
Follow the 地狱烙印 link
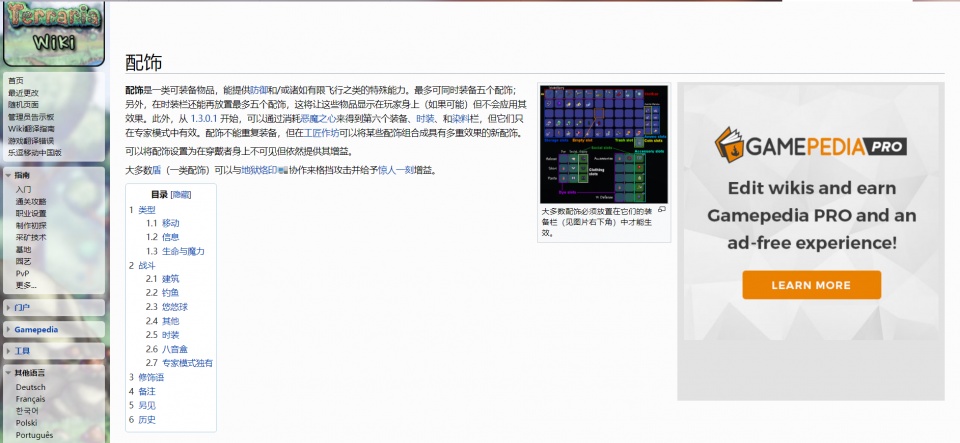pos(259,171)
